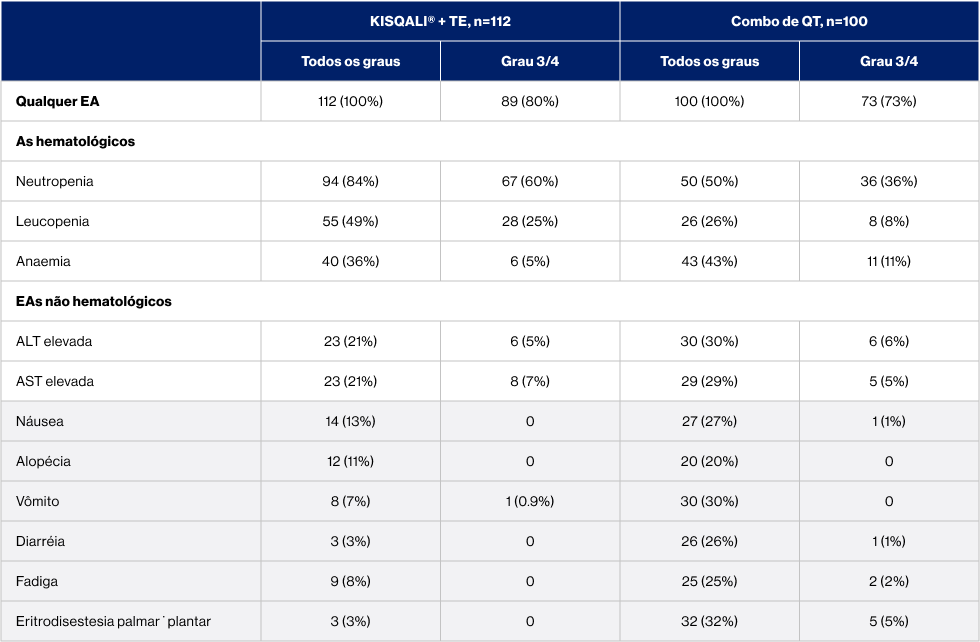Screen dimensions: 980x642
Task: Click the Alopécia row label
Action: tap(43, 461)
